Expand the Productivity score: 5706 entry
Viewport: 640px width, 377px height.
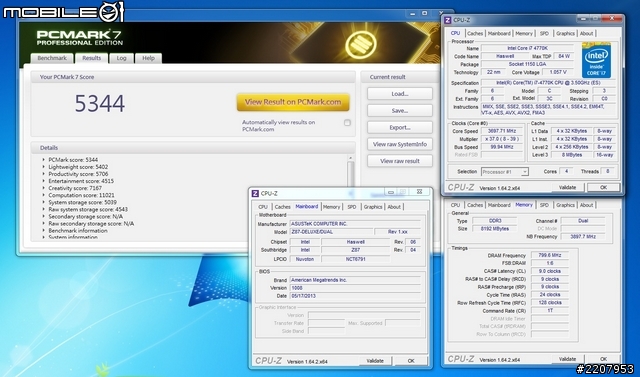click(x=44, y=174)
